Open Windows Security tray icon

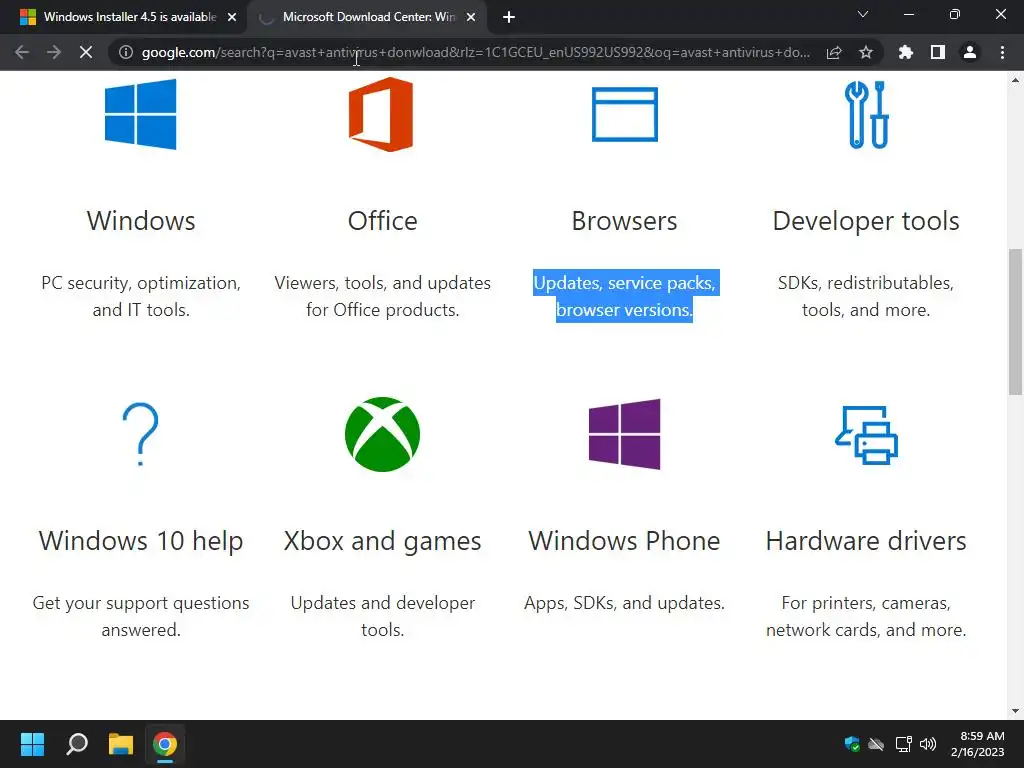click(852, 744)
